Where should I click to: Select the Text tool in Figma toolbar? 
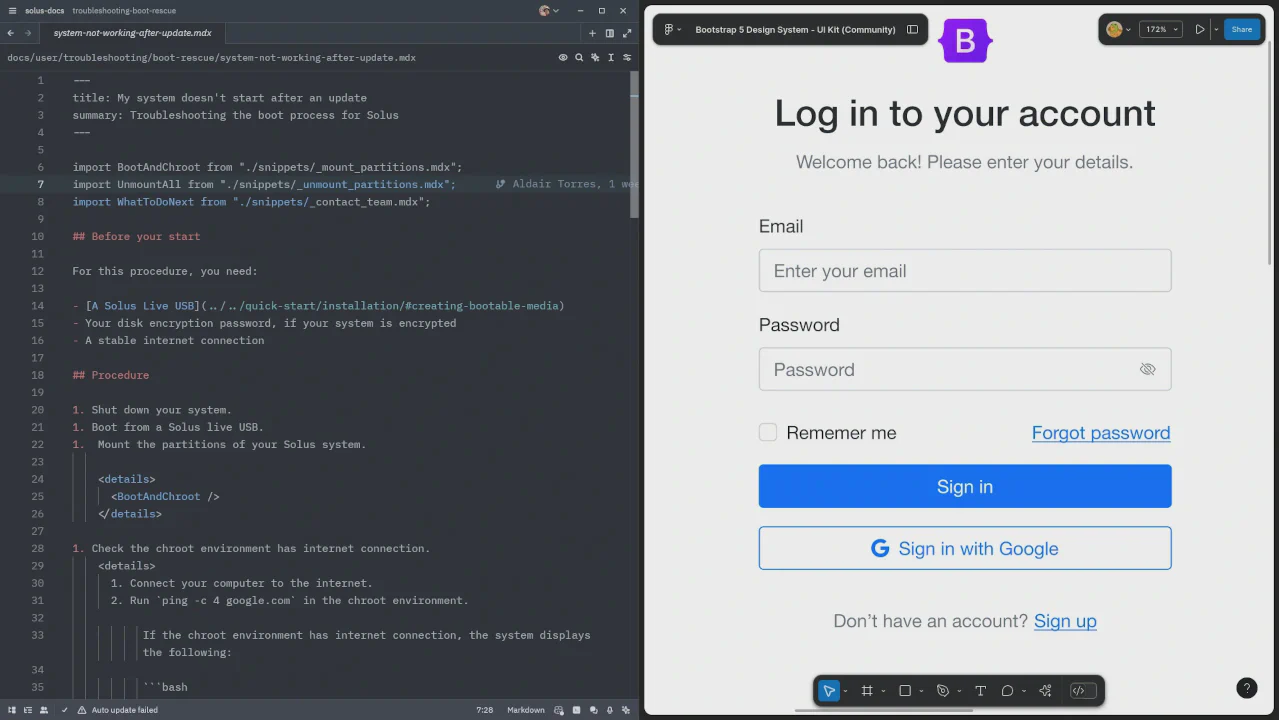coord(980,691)
